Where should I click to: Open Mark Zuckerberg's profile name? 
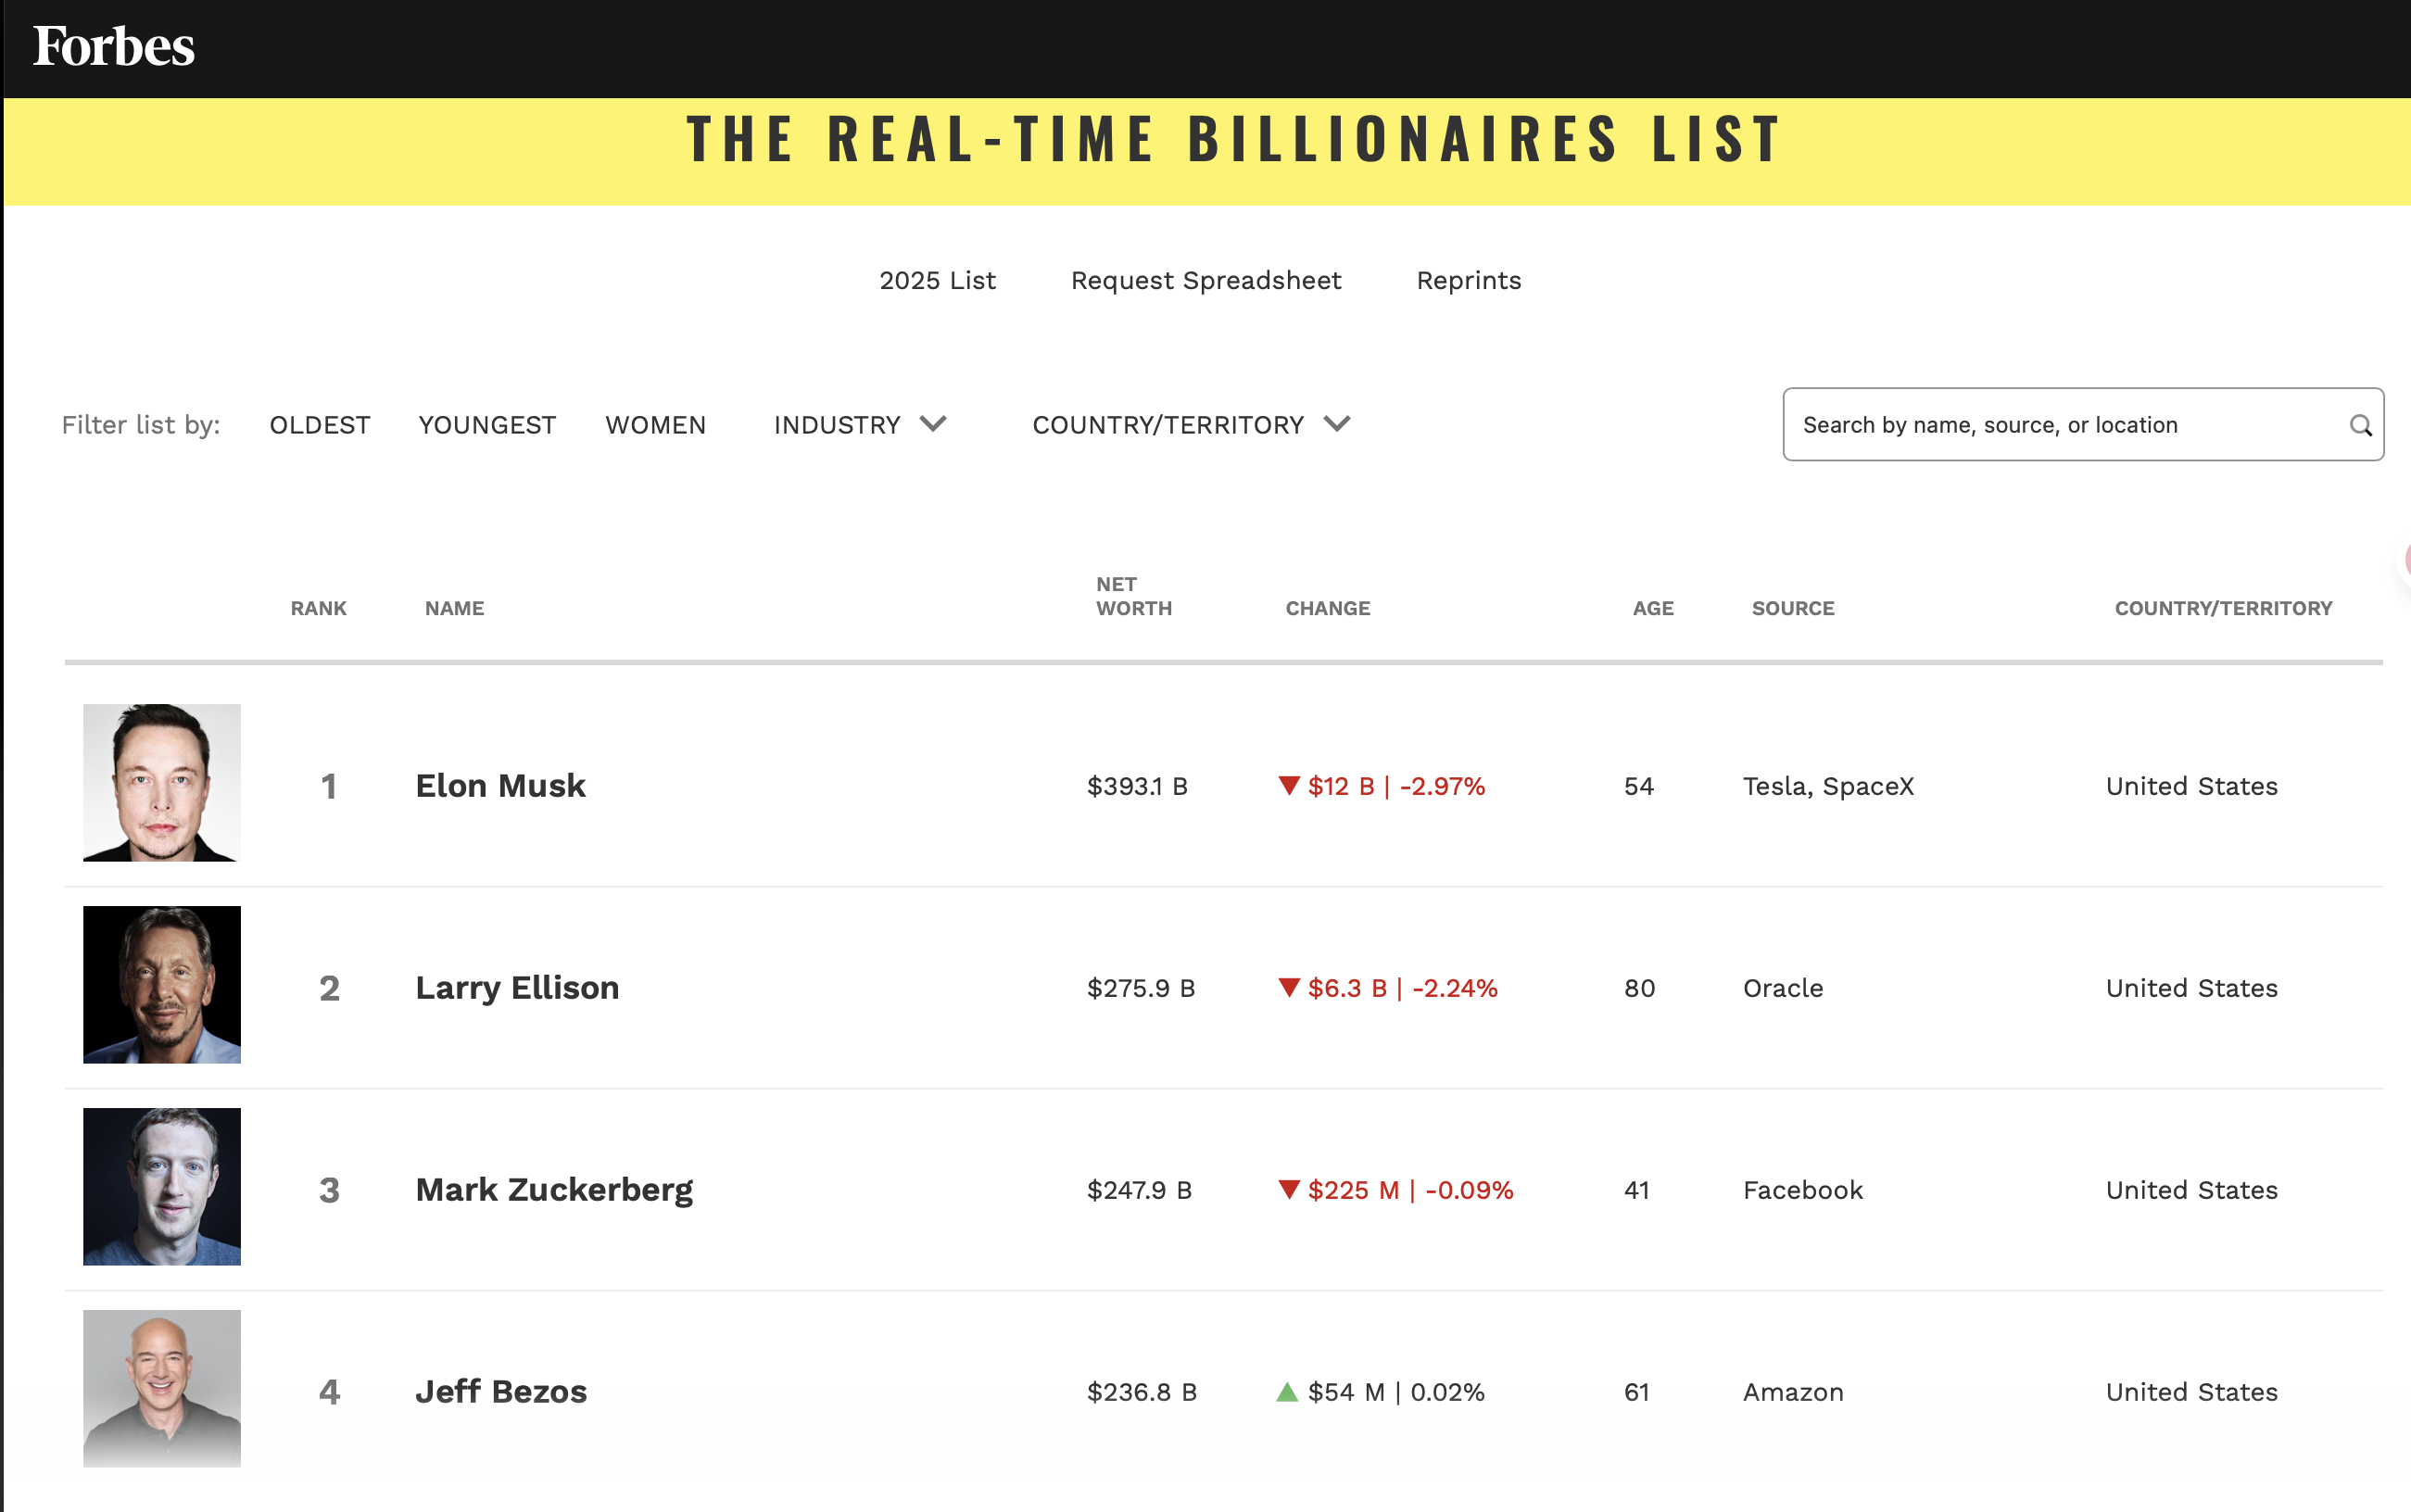tap(554, 1190)
